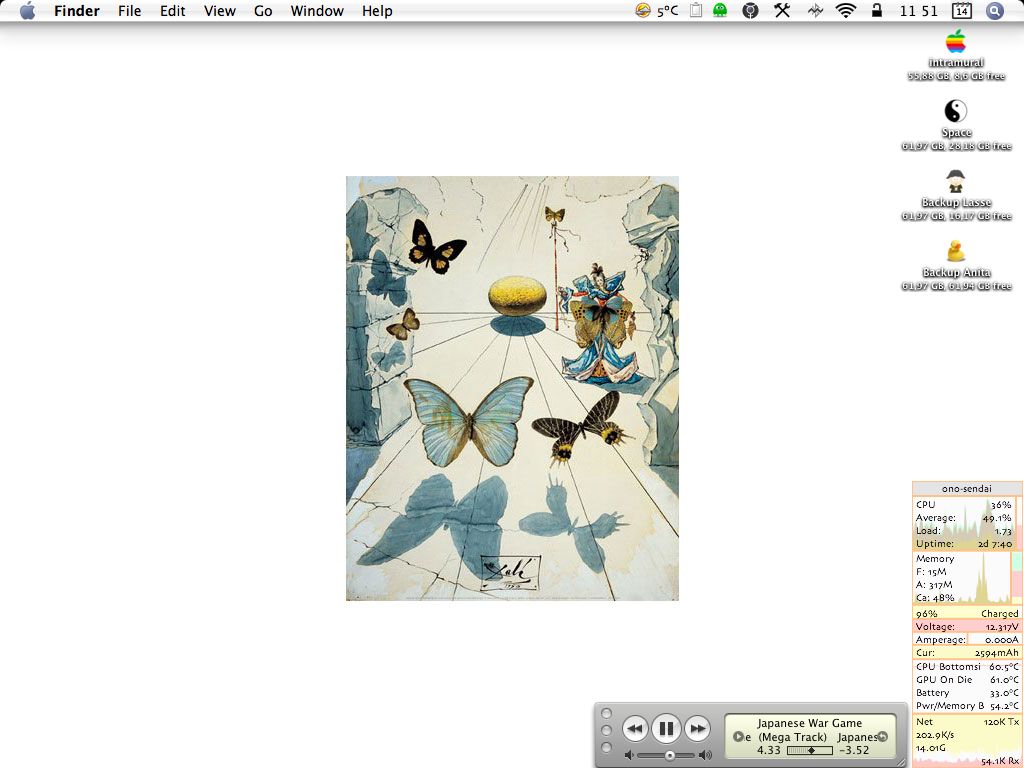Click the Japanese War Game track title
The height and width of the screenshot is (768, 1024).
(x=809, y=723)
